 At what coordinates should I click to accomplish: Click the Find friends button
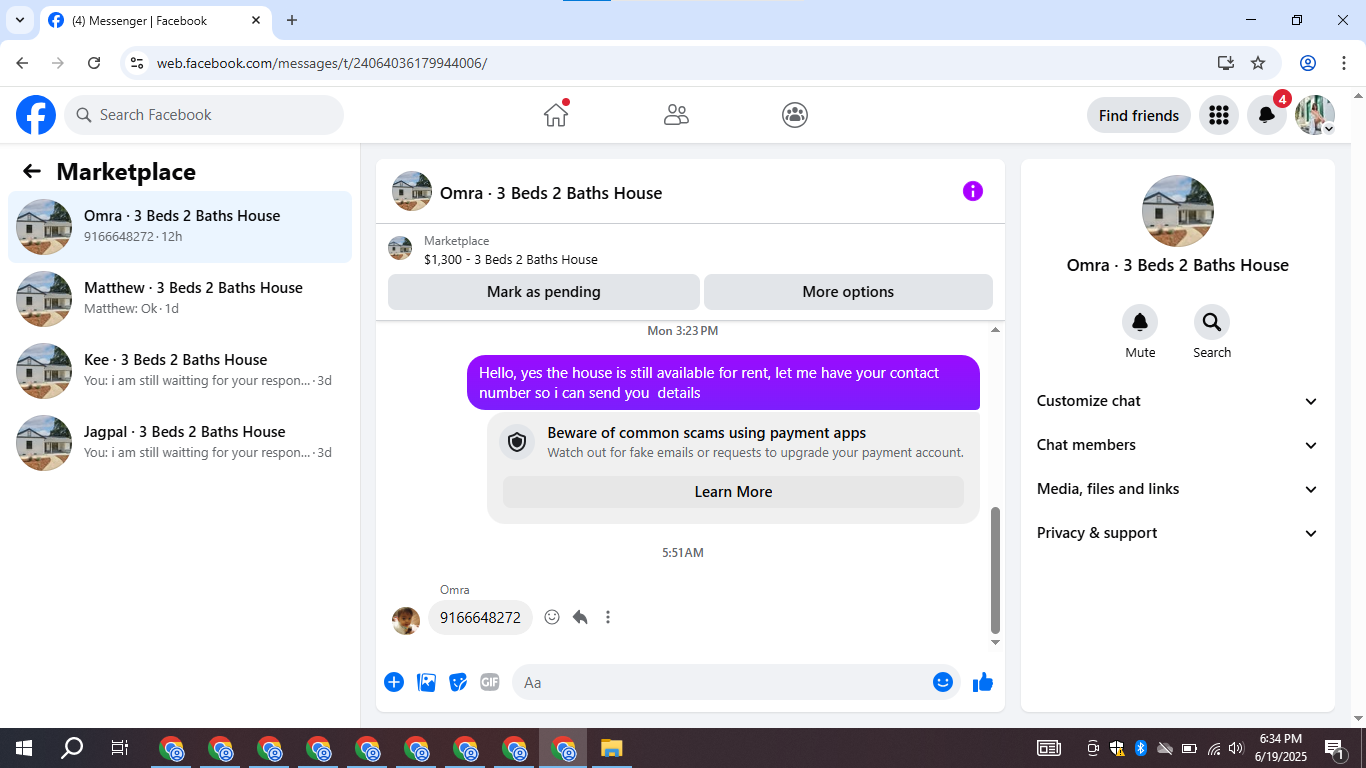tap(1139, 115)
